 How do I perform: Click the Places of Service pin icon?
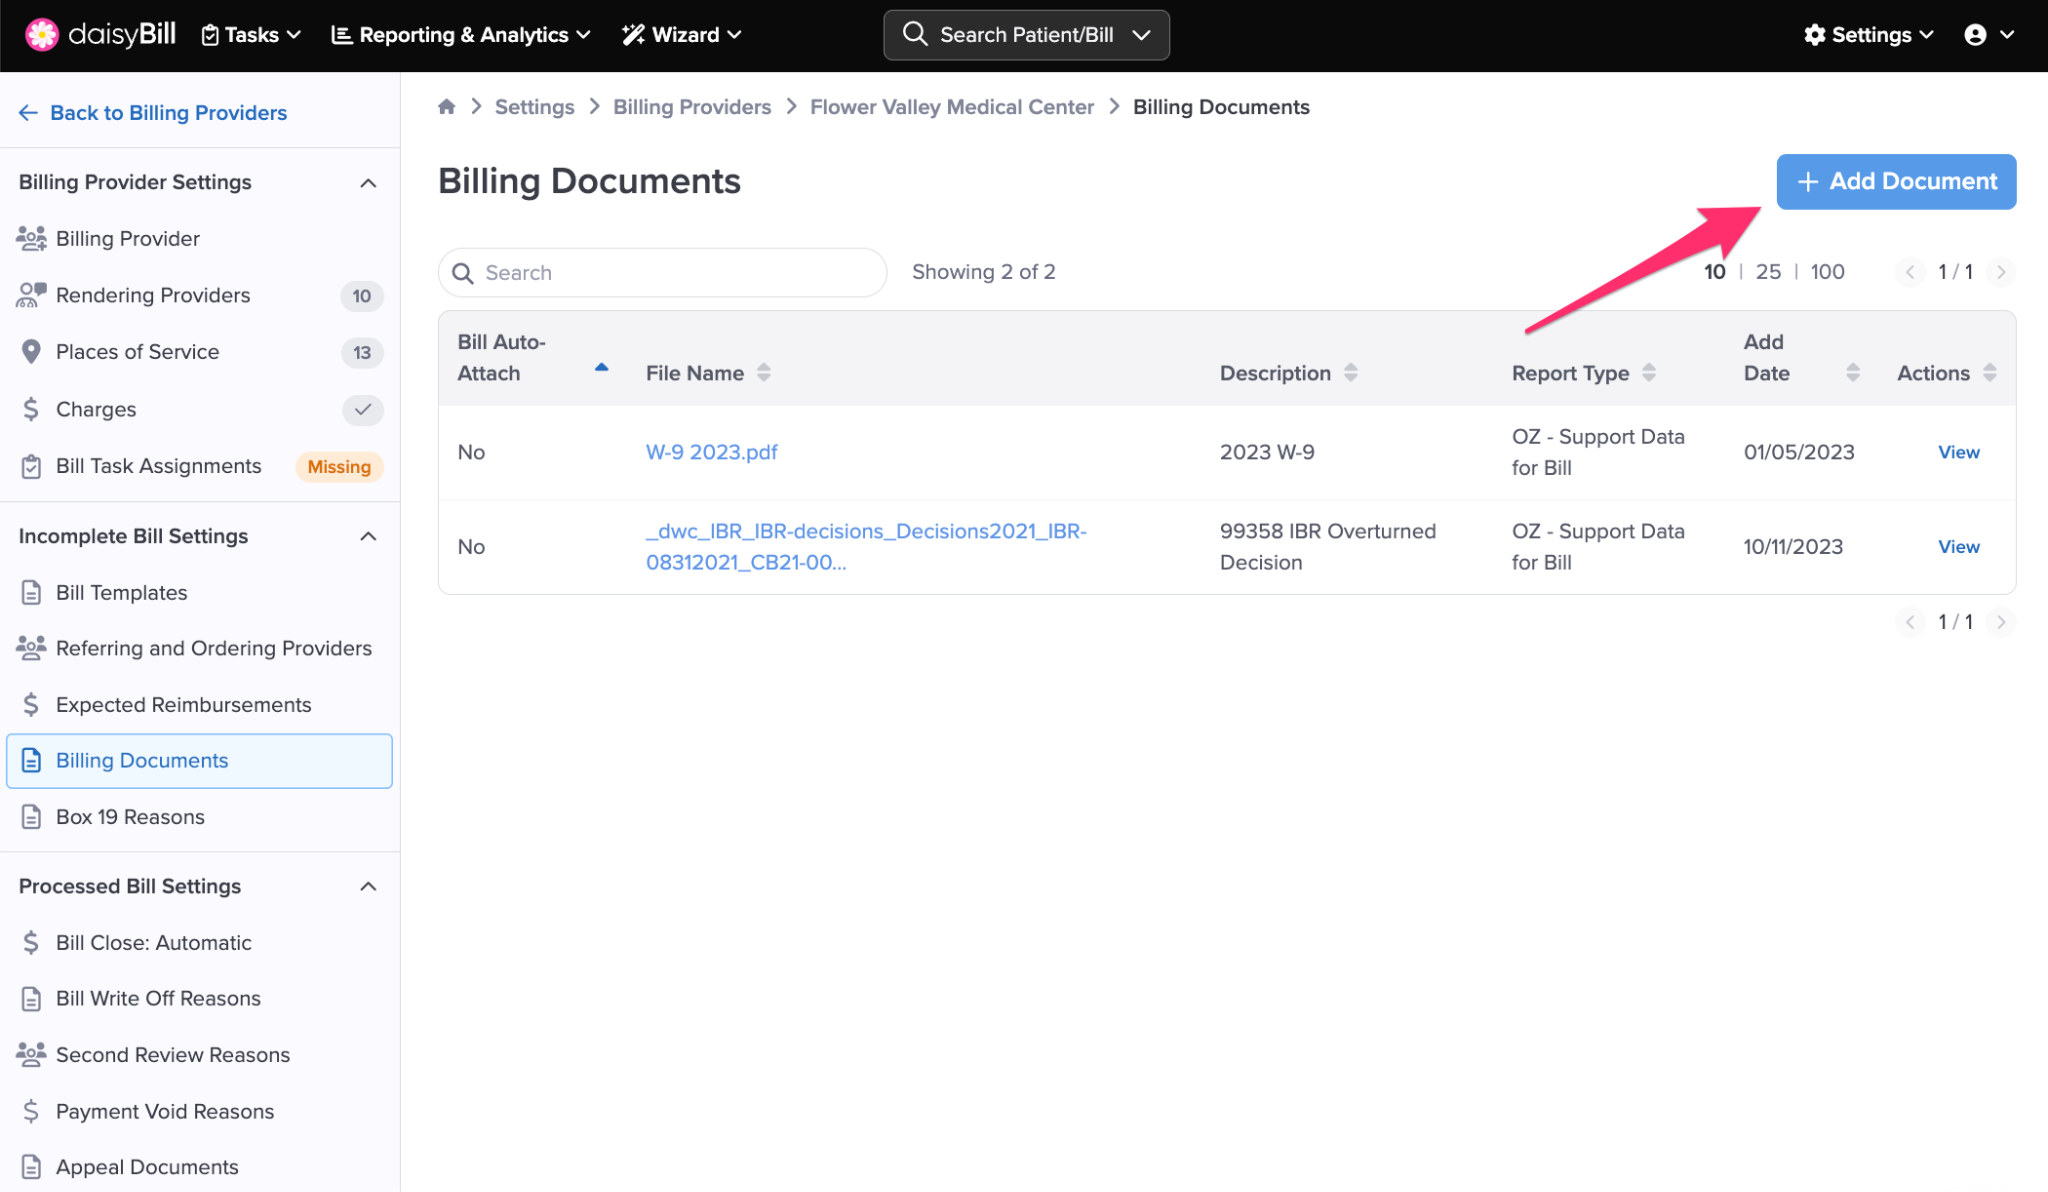point(31,352)
